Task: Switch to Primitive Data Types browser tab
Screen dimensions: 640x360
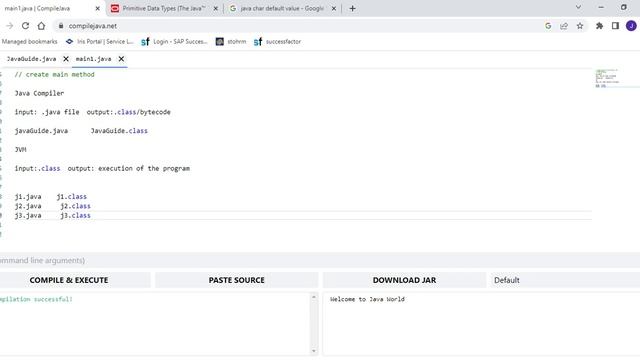Action: point(164,8)
